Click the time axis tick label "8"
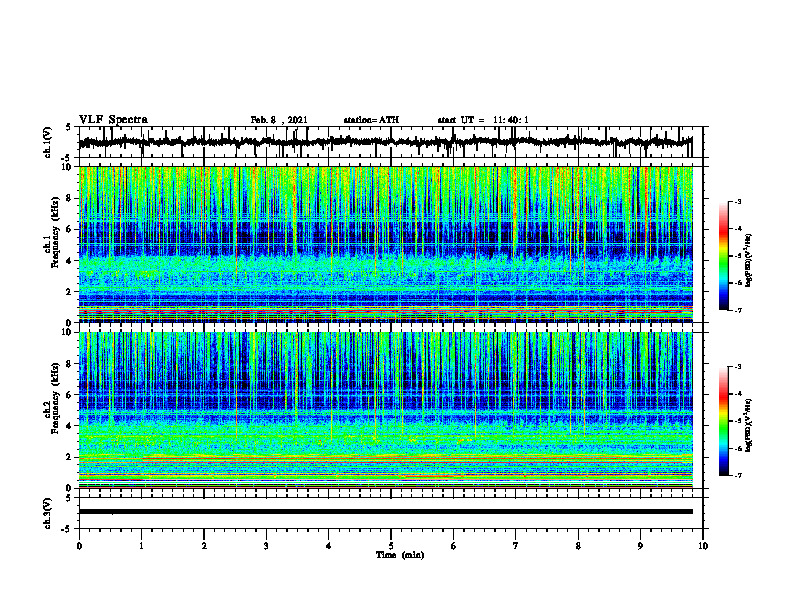 pos(578,546)
